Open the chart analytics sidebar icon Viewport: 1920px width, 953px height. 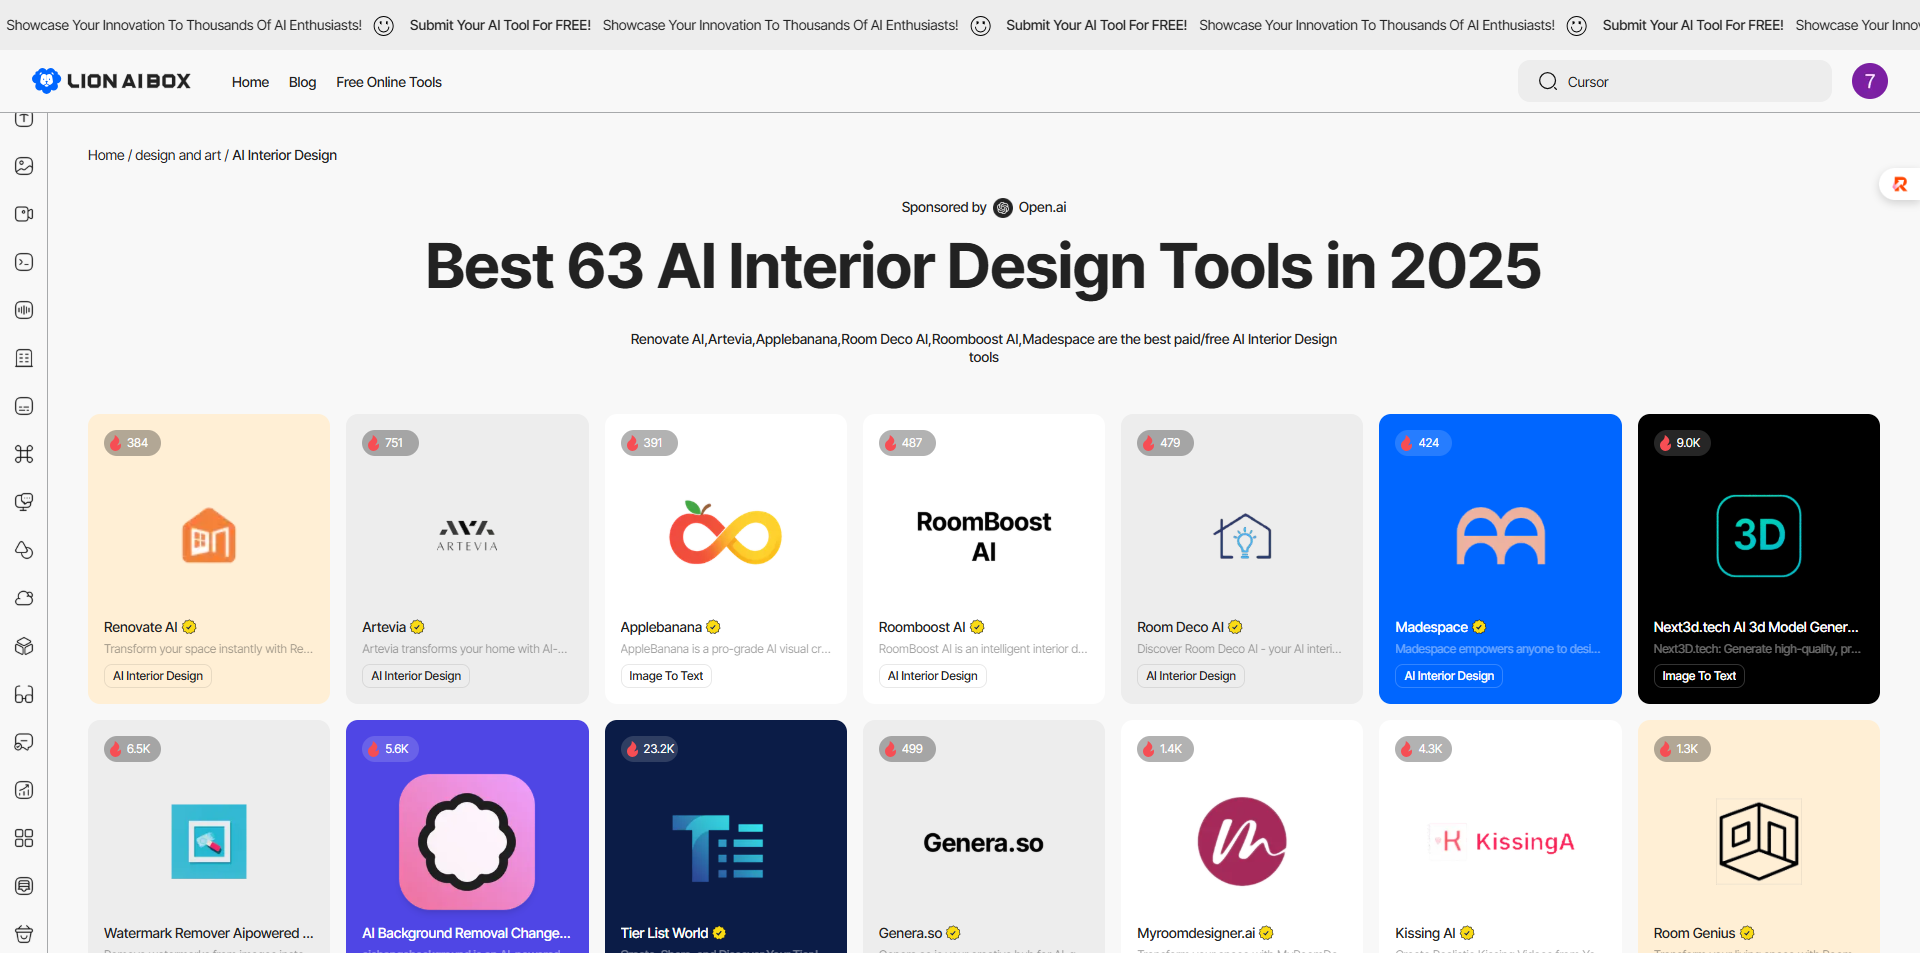24,790
